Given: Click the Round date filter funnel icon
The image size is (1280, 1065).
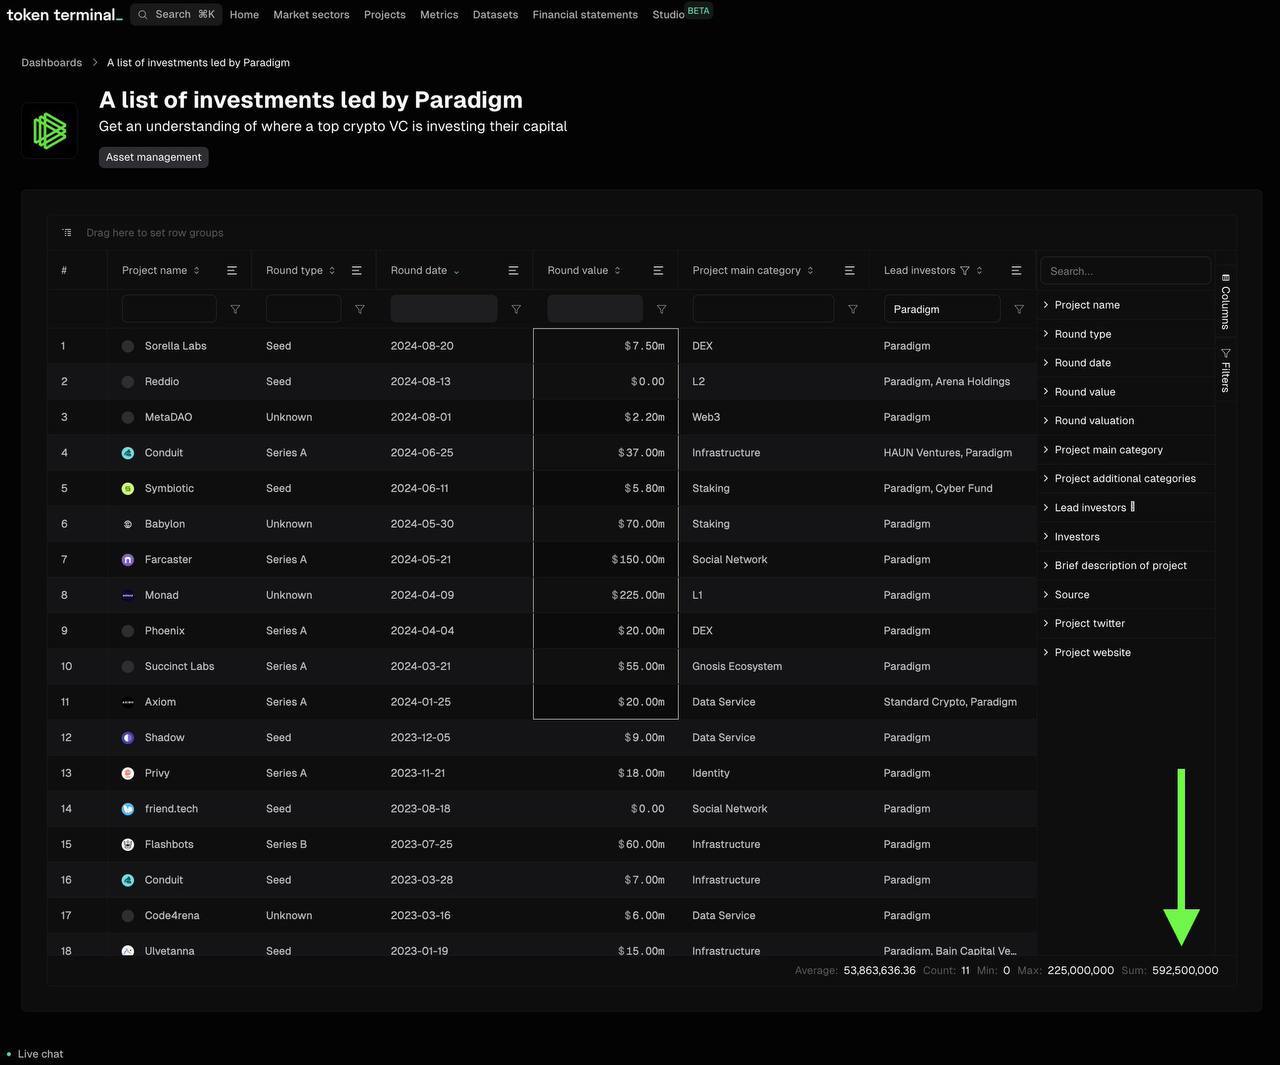Looking at the screenshot, I should [516, 309].
